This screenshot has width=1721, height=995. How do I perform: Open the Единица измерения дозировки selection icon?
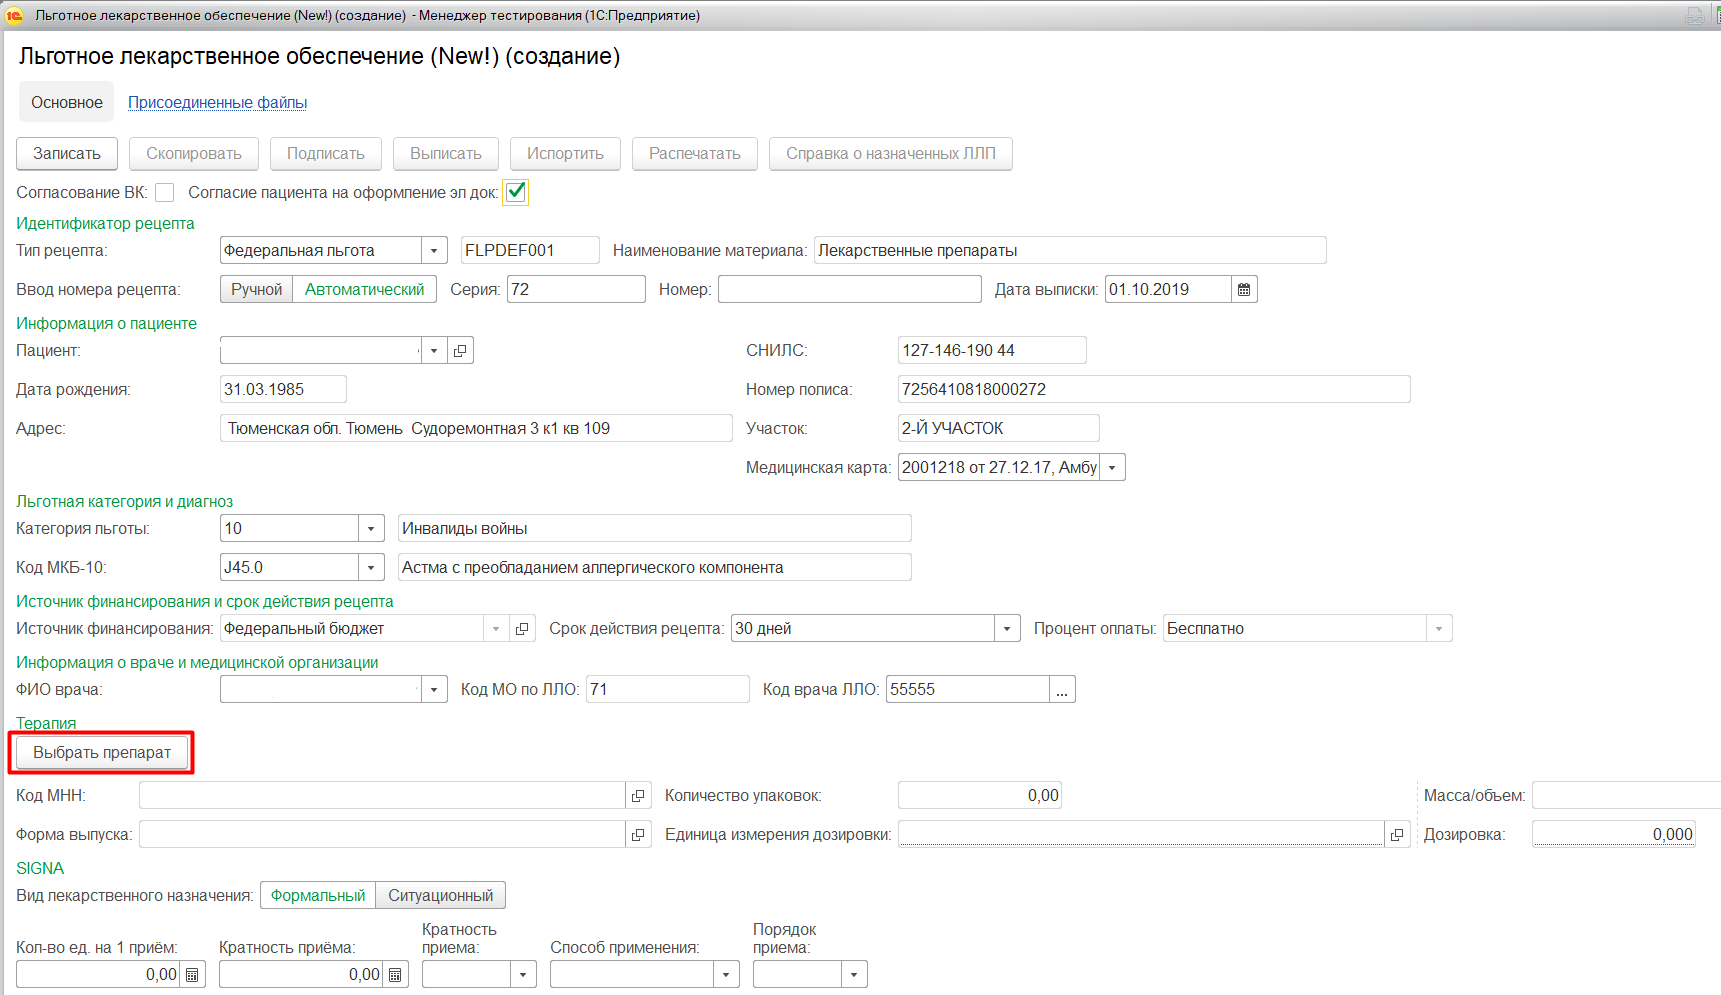[x=1397, y=834]
